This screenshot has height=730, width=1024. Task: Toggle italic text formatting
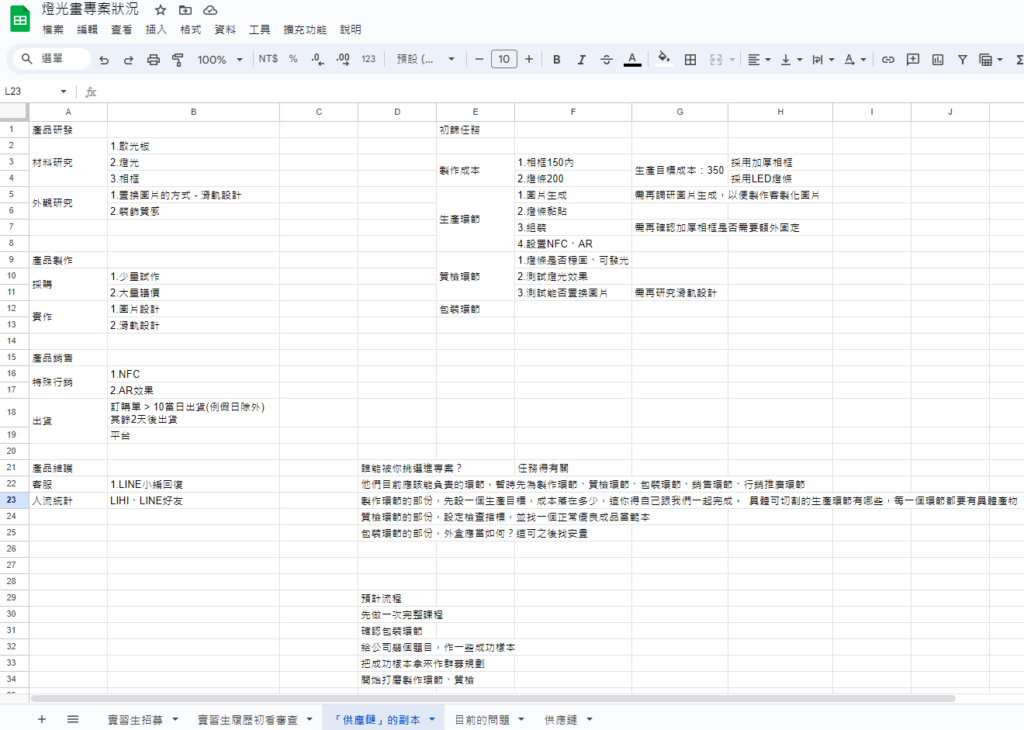(x=581, y=60)
